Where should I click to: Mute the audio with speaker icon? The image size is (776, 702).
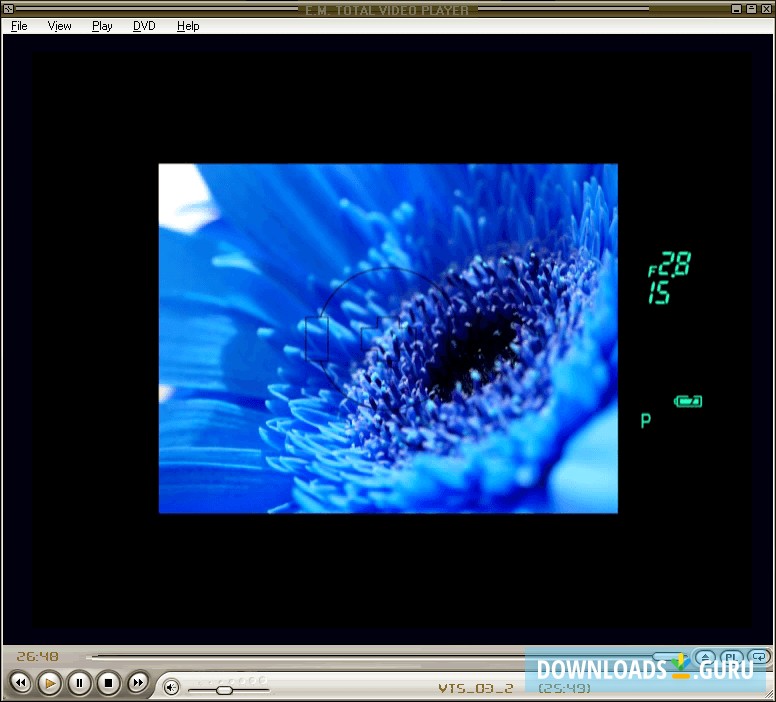171,687
